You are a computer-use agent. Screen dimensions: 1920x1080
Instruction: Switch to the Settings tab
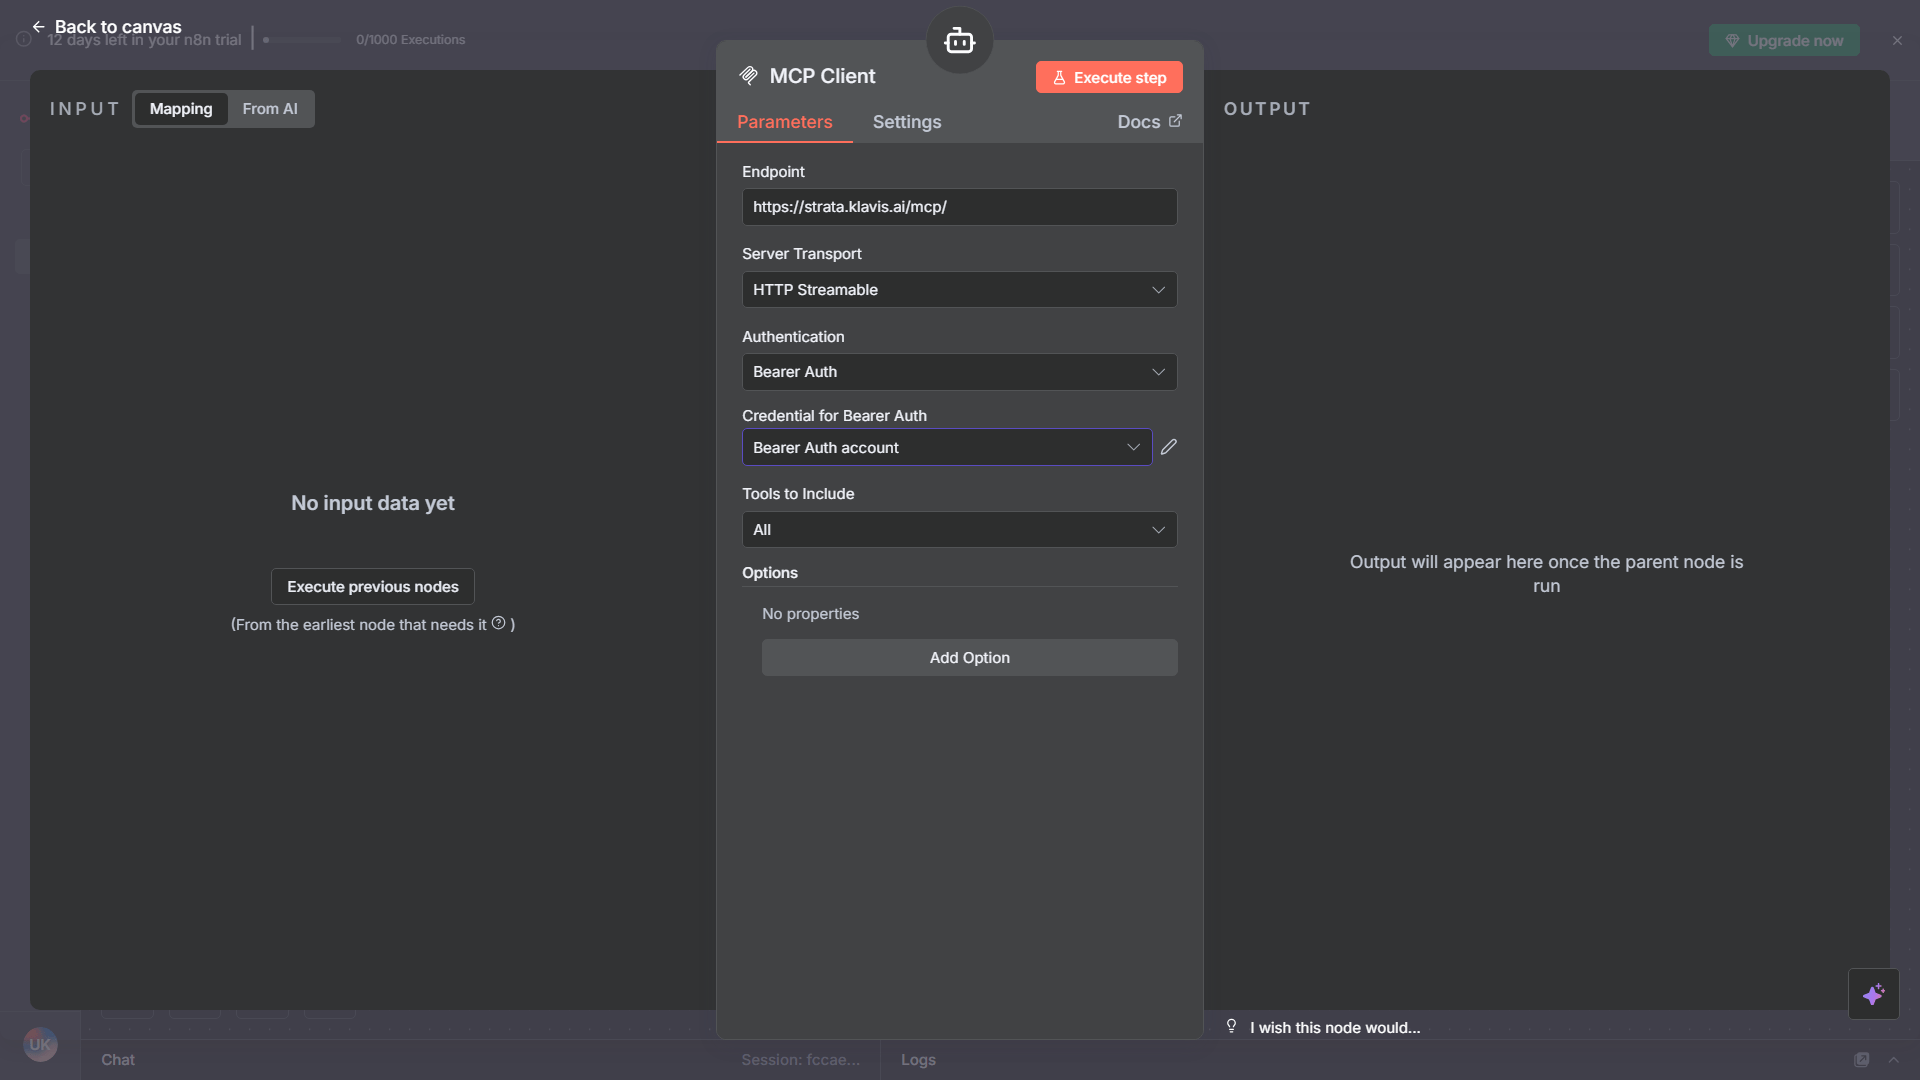pos(906,121)
